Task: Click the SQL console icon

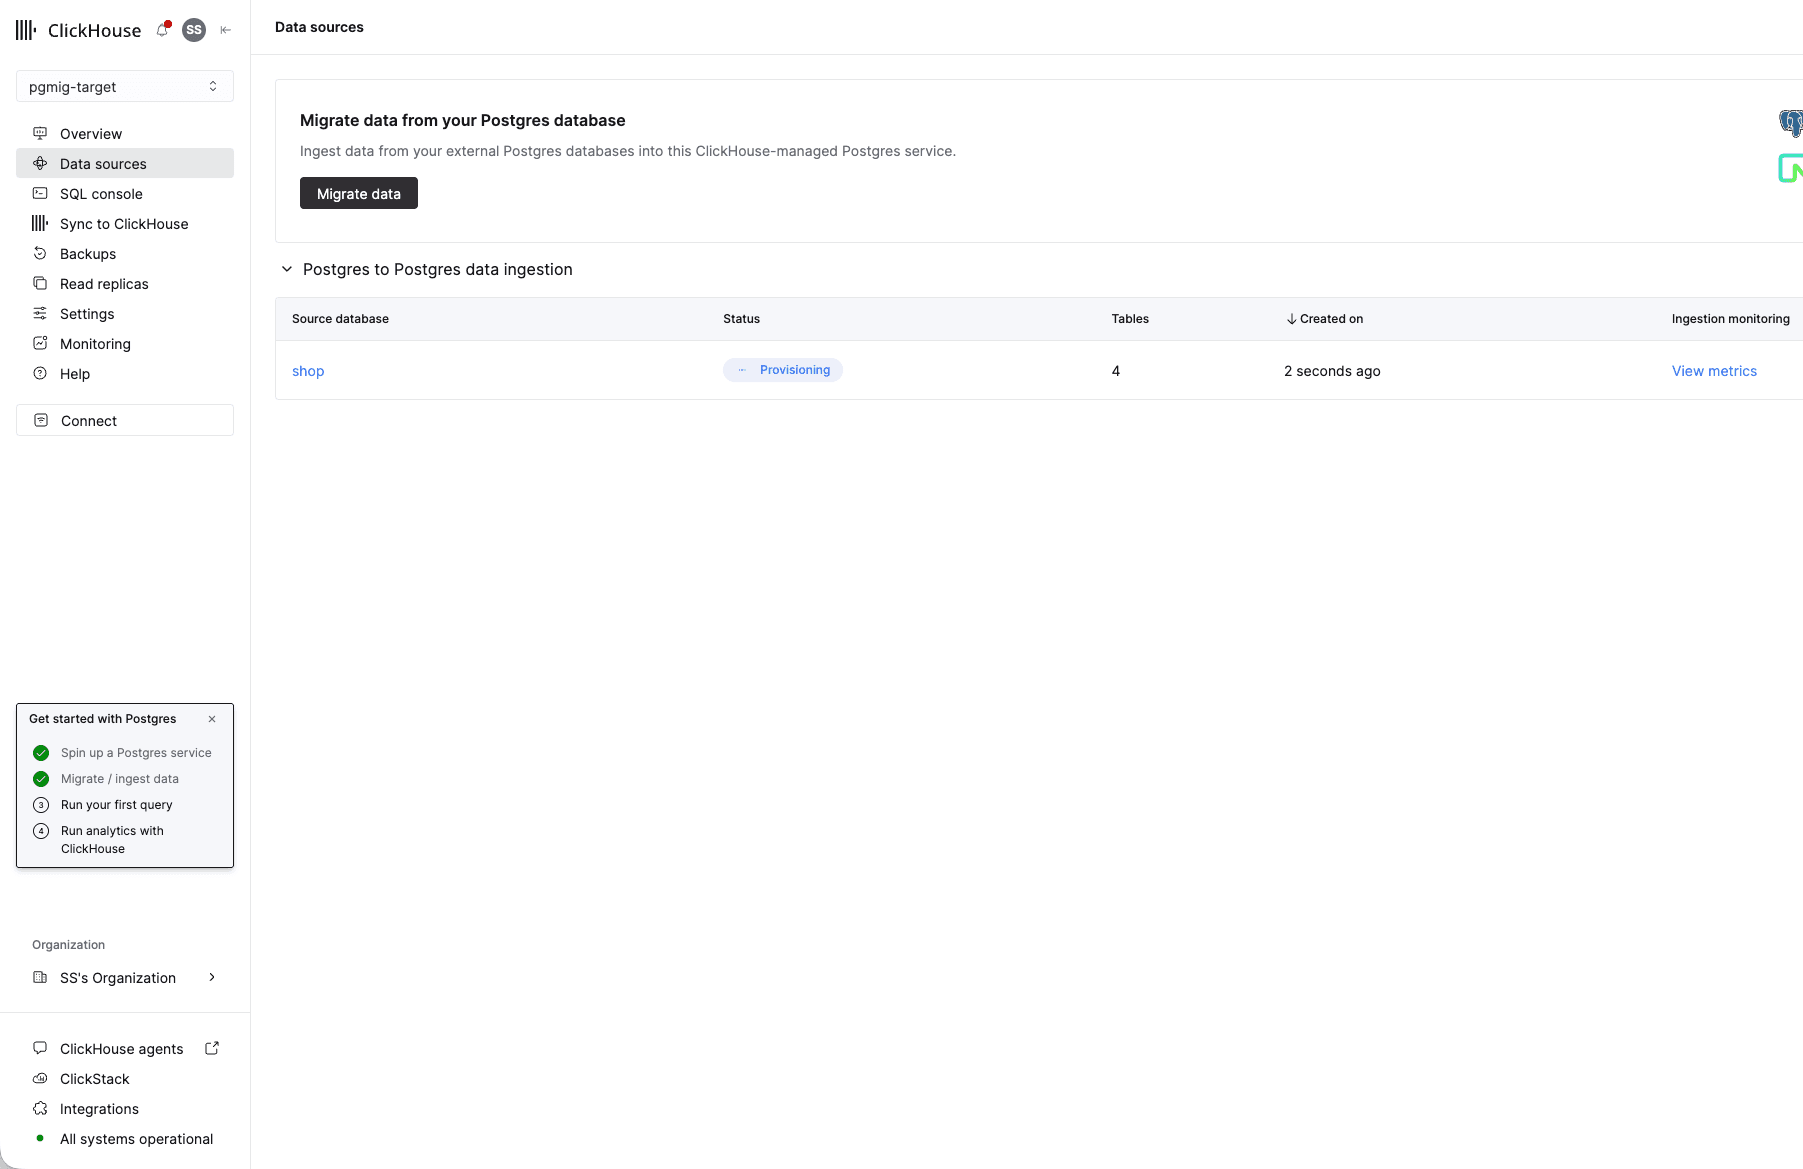Action: click(40, 193)
